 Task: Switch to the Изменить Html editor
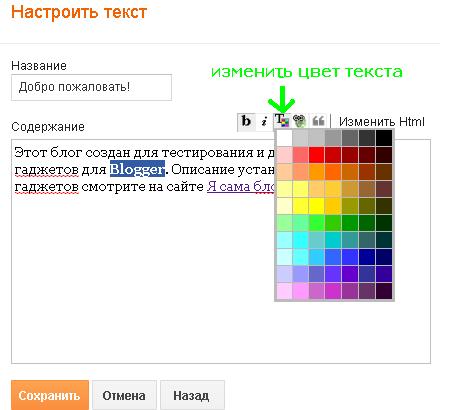[x=382, y=122]
